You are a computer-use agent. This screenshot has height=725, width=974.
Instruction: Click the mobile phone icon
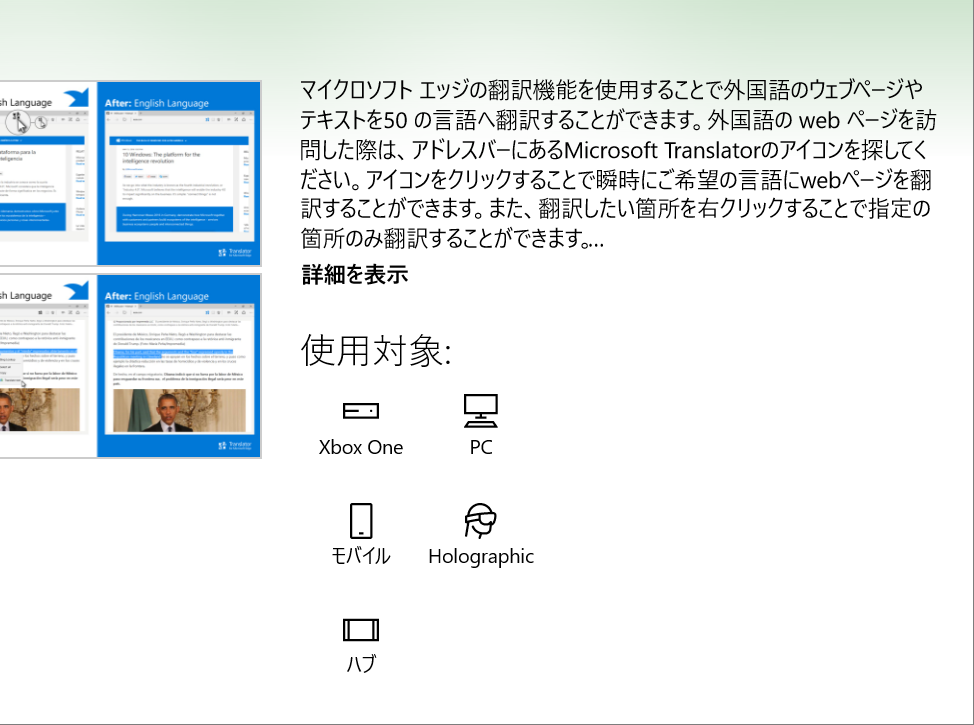pos(361,521)
